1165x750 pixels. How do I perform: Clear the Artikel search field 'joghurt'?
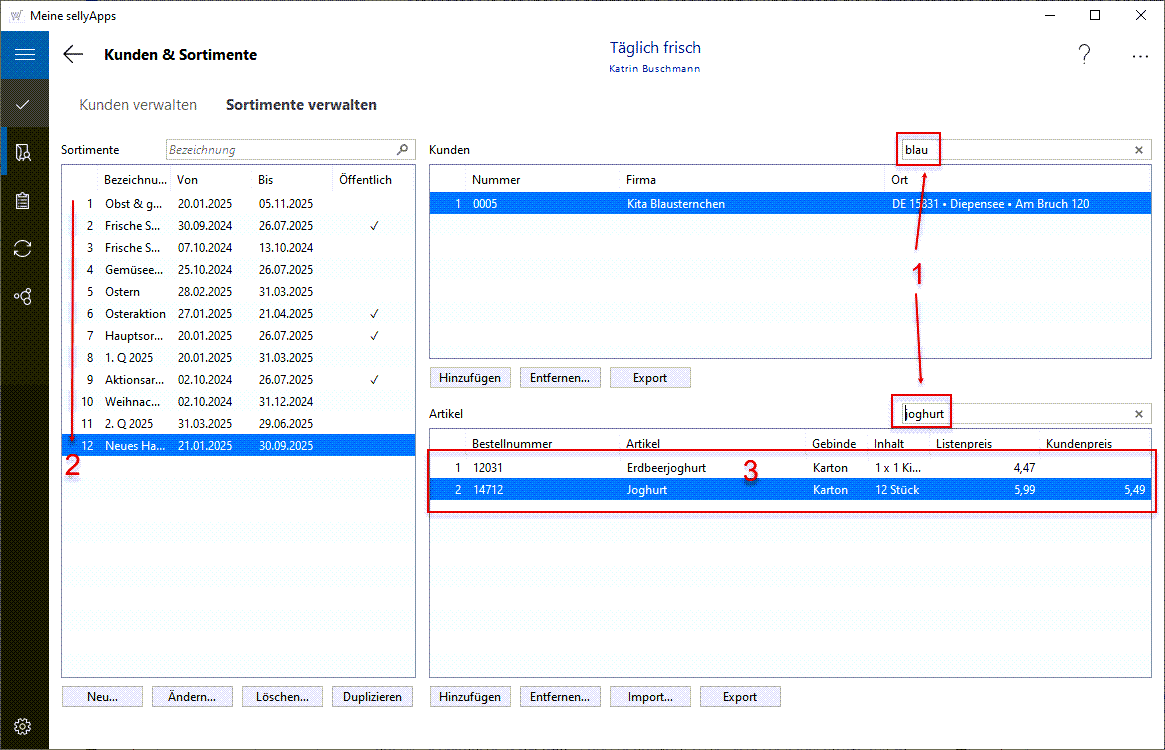(1138, 414)
